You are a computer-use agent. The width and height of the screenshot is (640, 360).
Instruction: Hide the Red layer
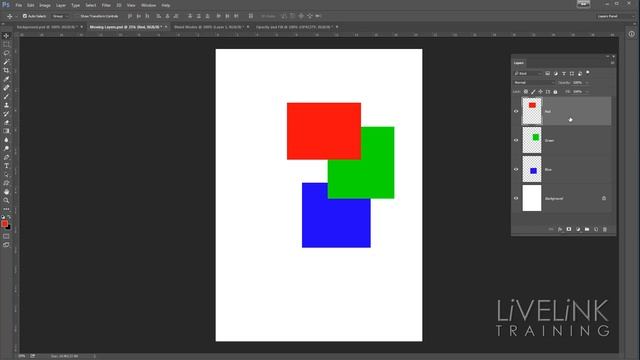[x=516, y=111]
